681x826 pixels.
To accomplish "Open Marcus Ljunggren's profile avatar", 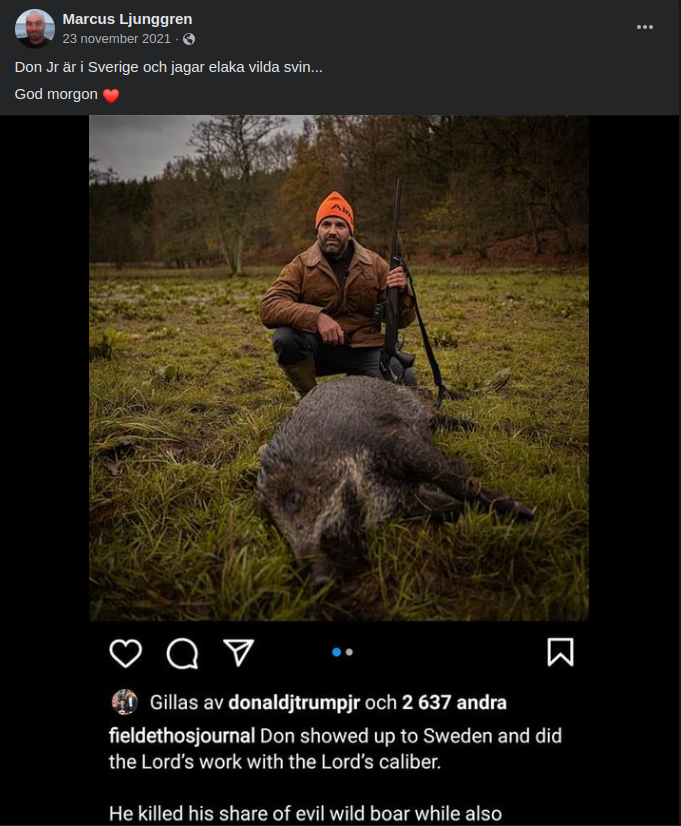I will (x=34, y=27).
